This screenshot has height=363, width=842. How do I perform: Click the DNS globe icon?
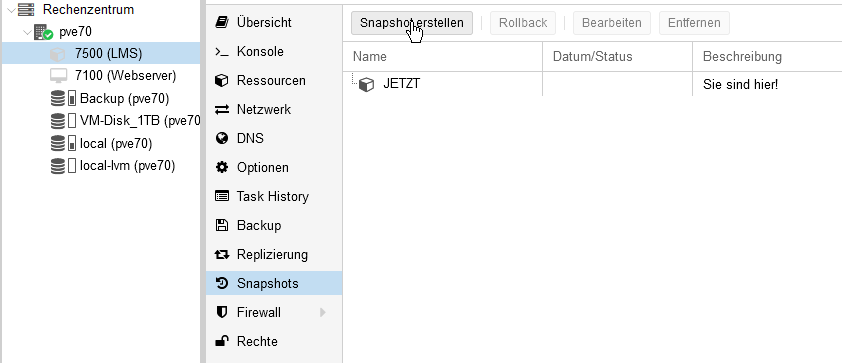222,139
